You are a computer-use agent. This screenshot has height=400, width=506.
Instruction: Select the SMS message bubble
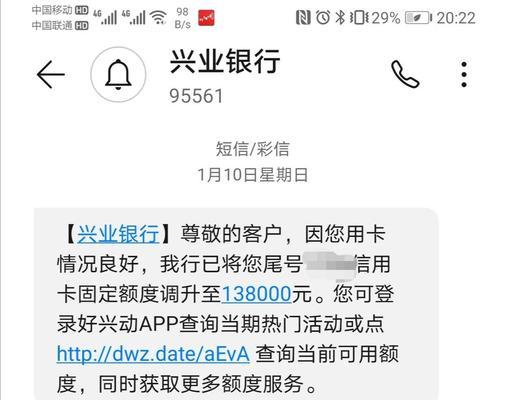[236, 304]
